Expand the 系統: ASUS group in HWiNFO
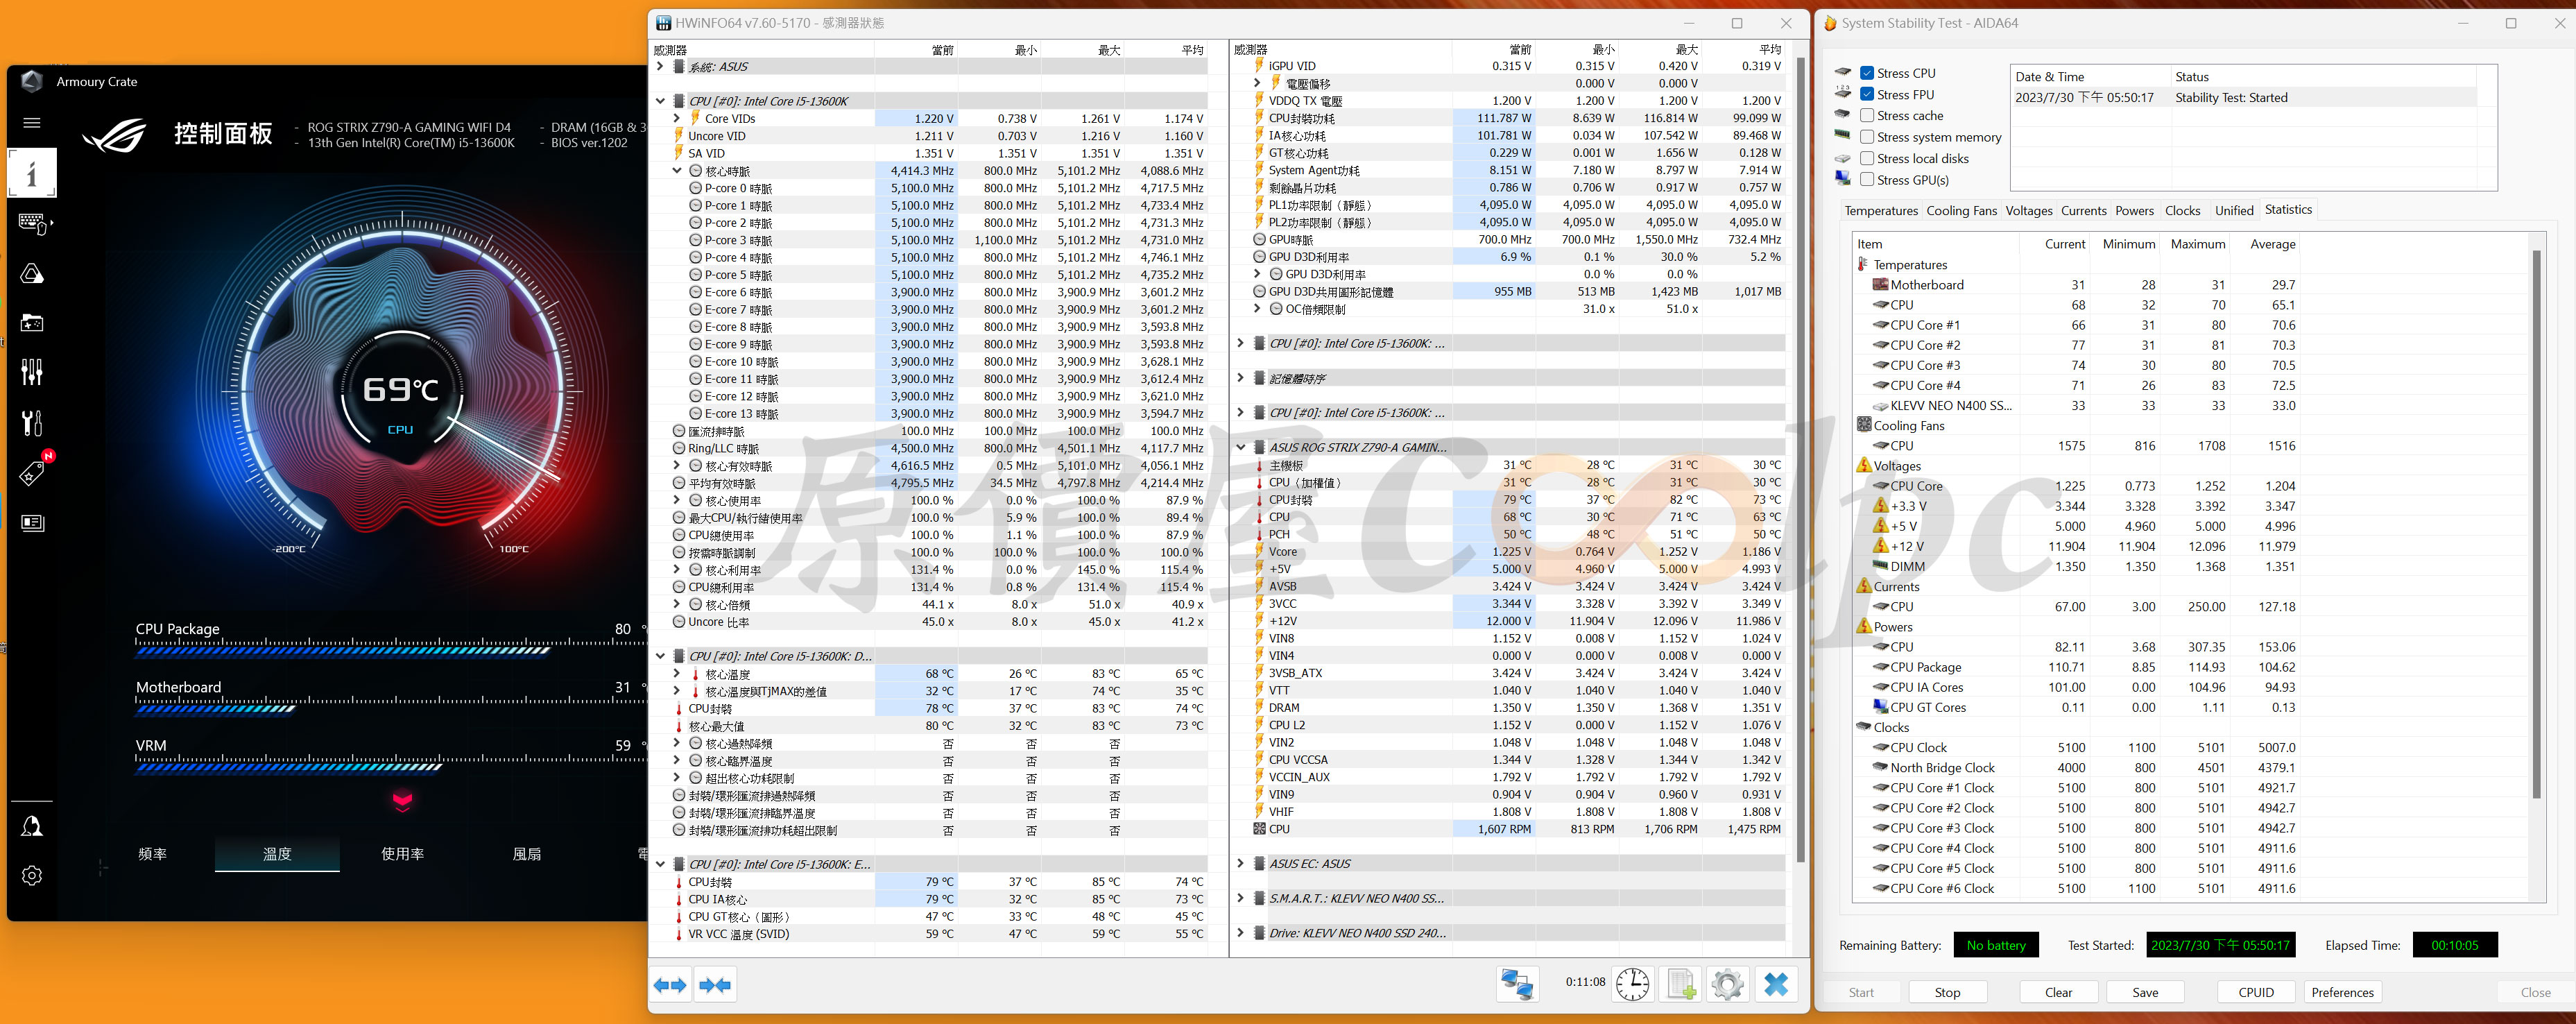Viewport: 2576px width, 1024px height. pos(660,67)
